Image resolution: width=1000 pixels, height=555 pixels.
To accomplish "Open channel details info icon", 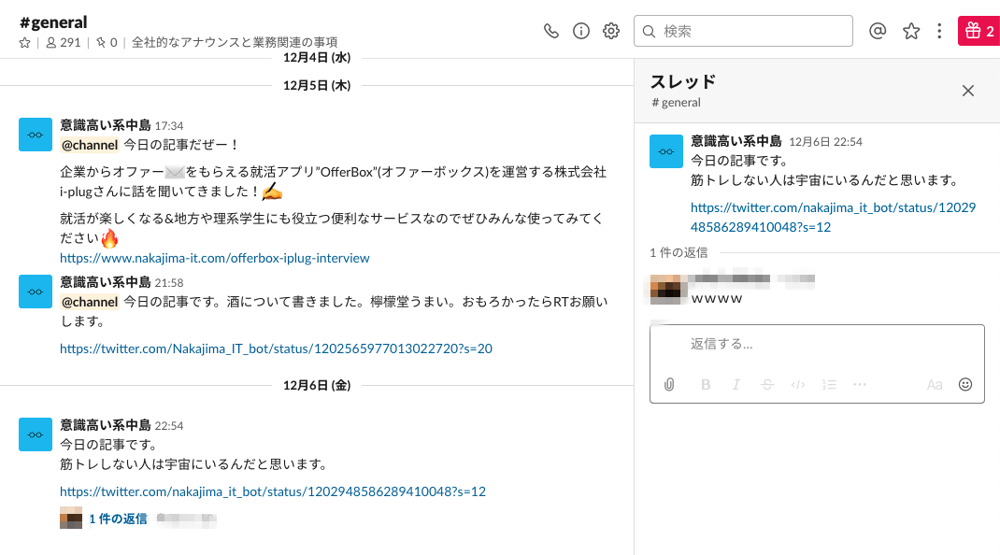I will pyautogui.click(x=581, y=31).
